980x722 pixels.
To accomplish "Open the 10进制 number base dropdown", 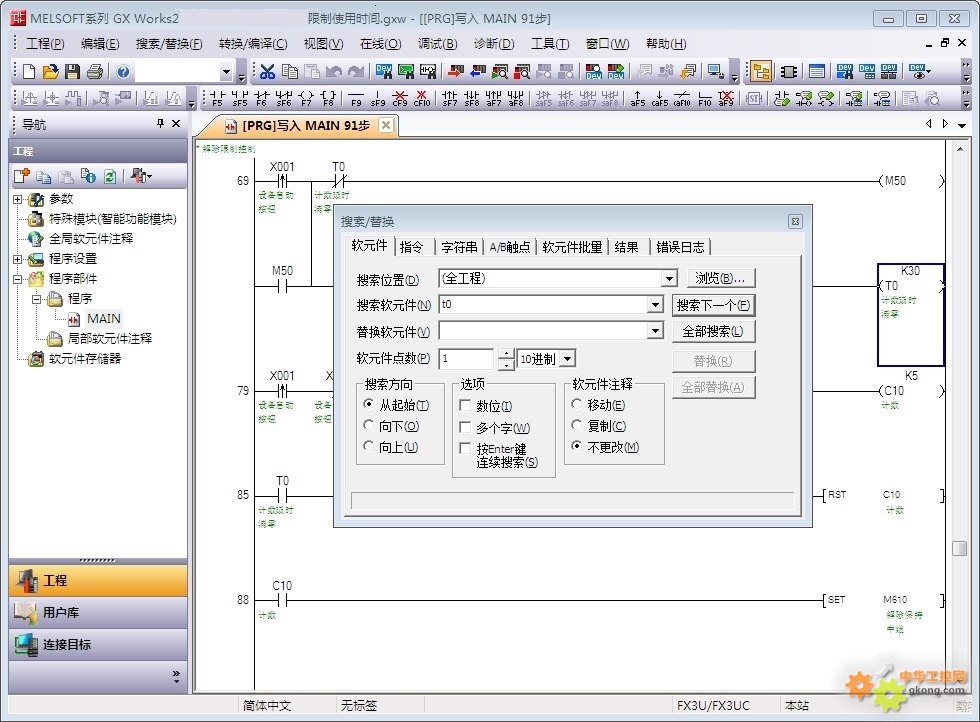I will 568,359.
